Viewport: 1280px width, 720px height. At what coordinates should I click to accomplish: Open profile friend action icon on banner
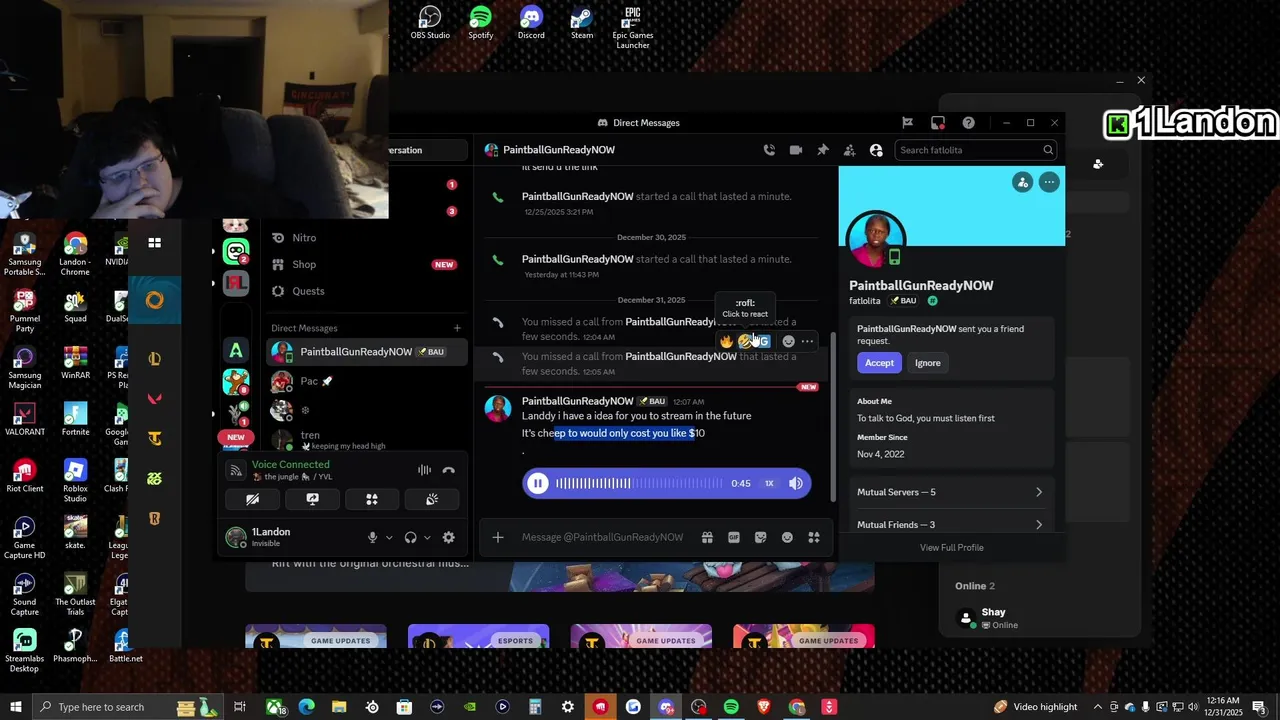(x=1022, y=182)
